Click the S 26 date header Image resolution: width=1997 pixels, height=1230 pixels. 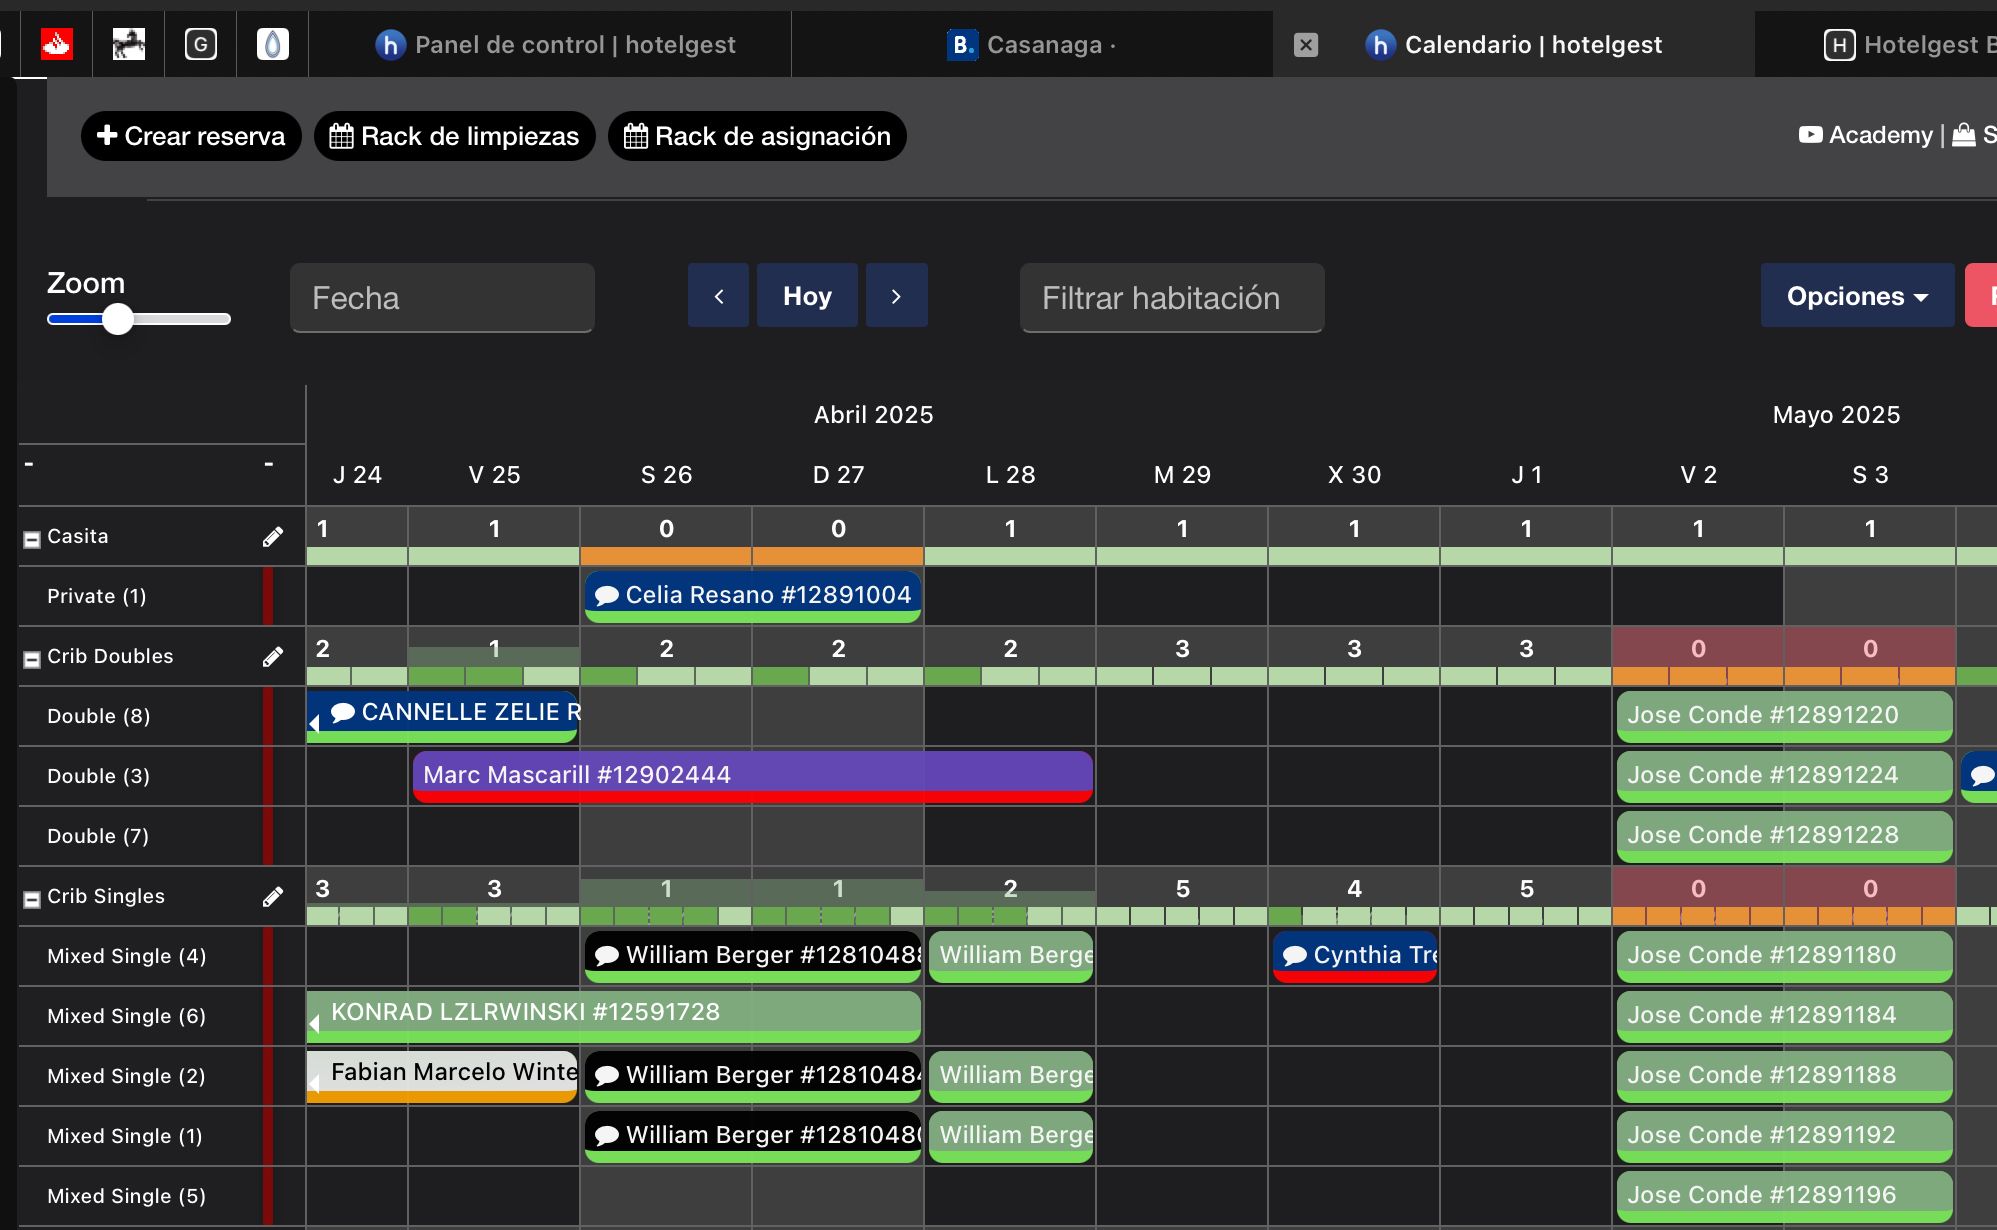[x=666, y=475]
